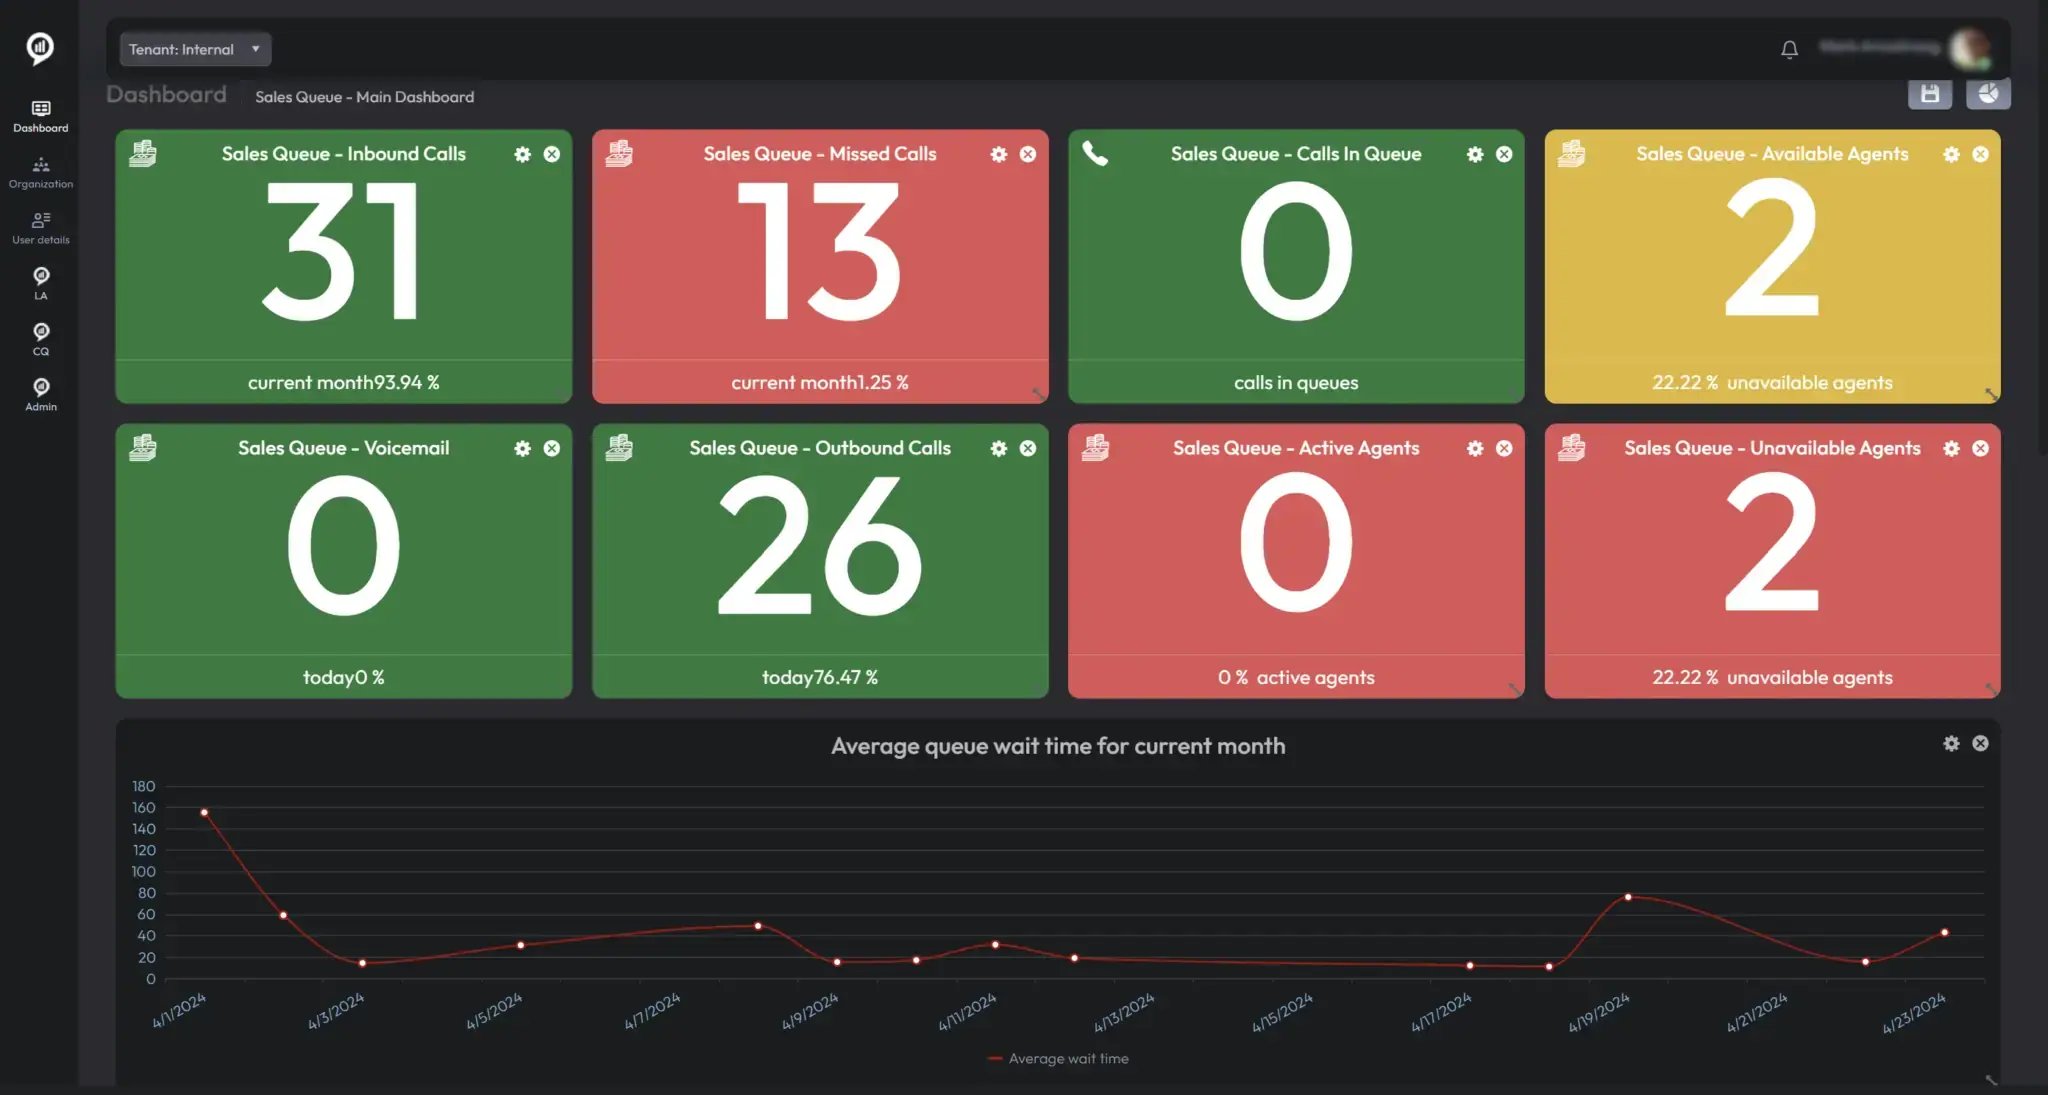
Task: Open the CQ sidebar item
Action: pyautogui.click(x=41, y=340)
